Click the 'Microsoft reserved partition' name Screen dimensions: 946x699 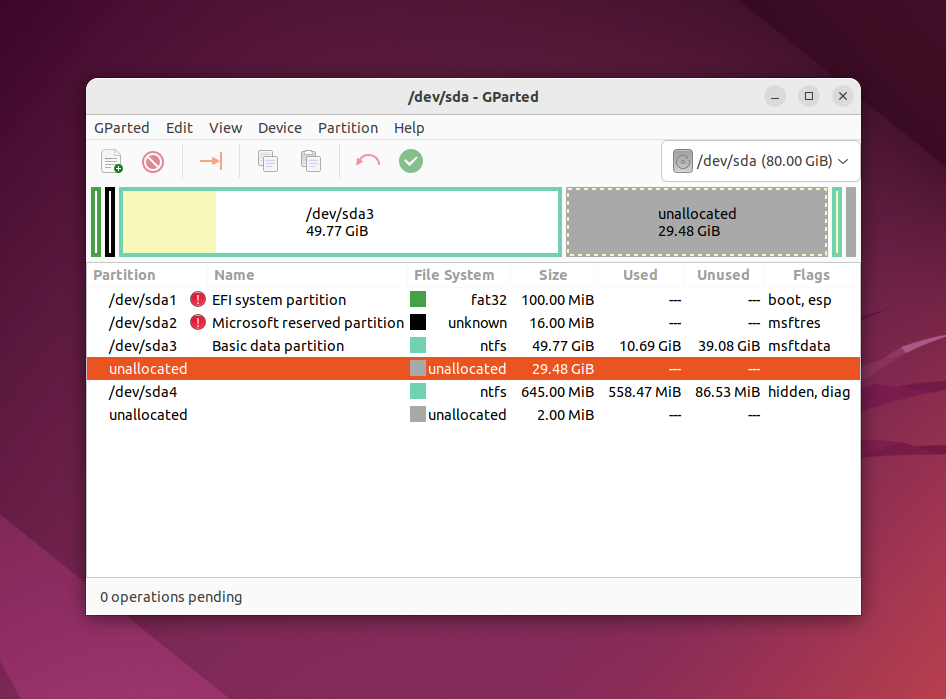tap(308, 323)
